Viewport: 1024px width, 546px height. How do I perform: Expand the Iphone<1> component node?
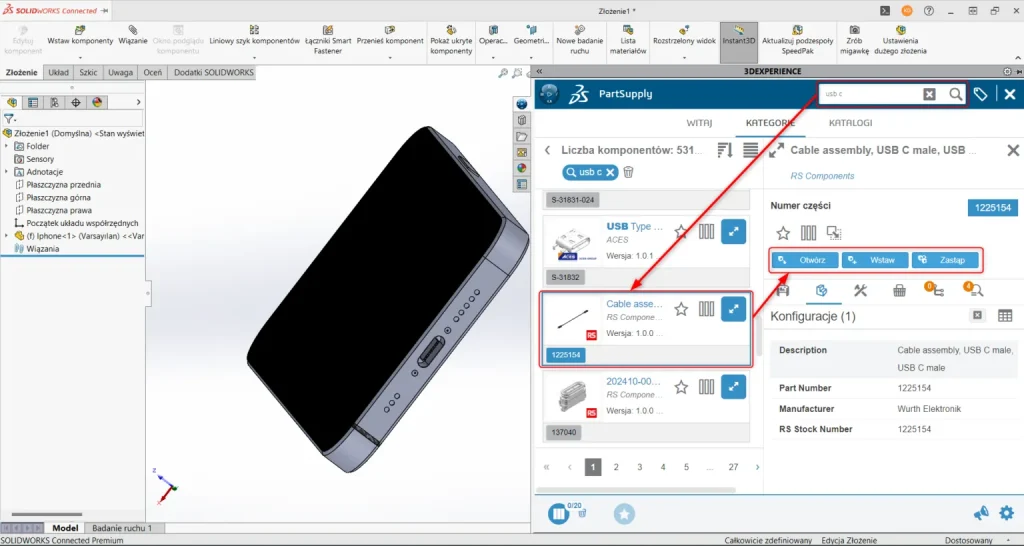[x=7, y=236]
